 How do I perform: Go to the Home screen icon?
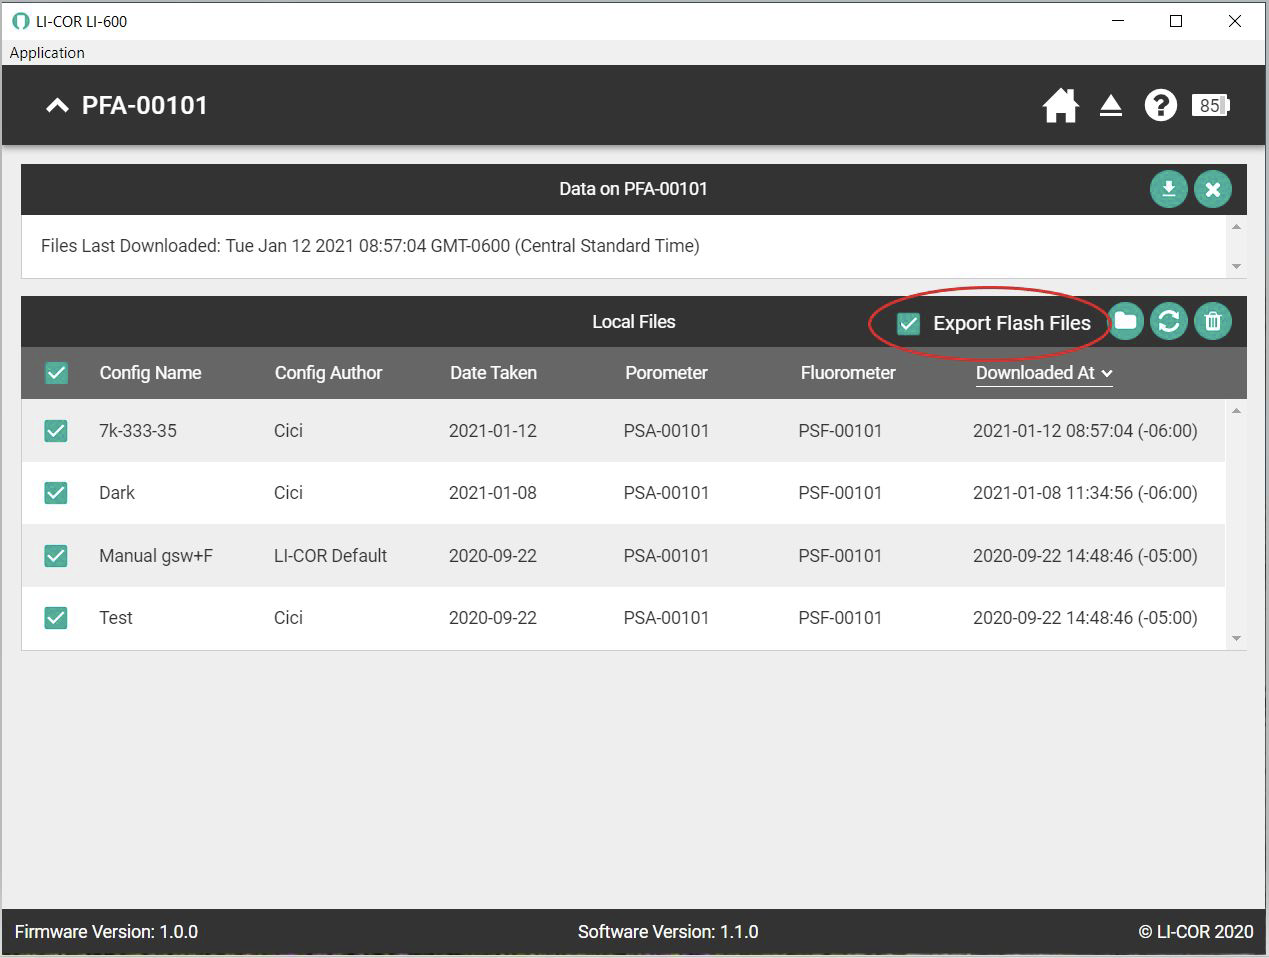pyautogui.click(x=1060, y=105)
